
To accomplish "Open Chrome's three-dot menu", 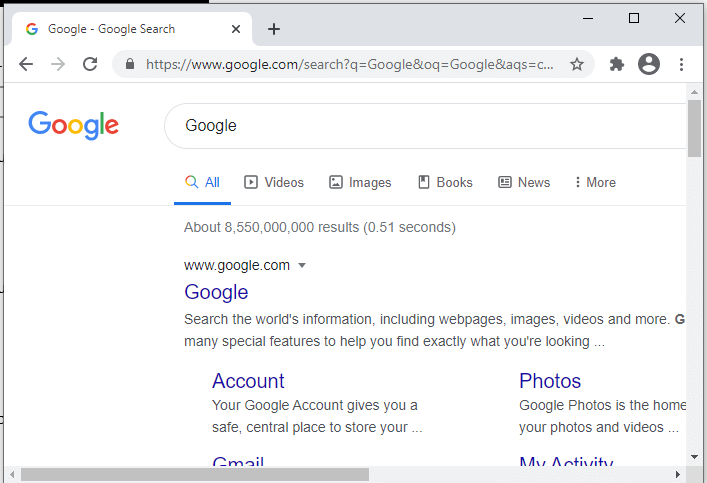I will click(681, 64).
